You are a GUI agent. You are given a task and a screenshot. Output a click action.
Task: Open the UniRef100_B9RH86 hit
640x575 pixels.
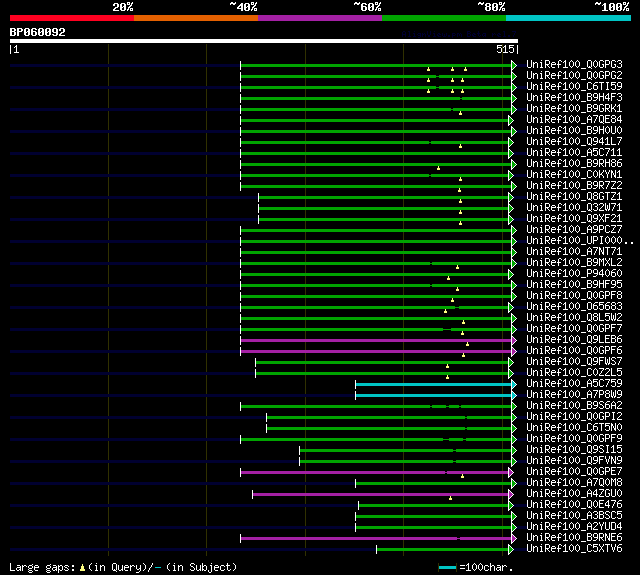pos(574,164)
